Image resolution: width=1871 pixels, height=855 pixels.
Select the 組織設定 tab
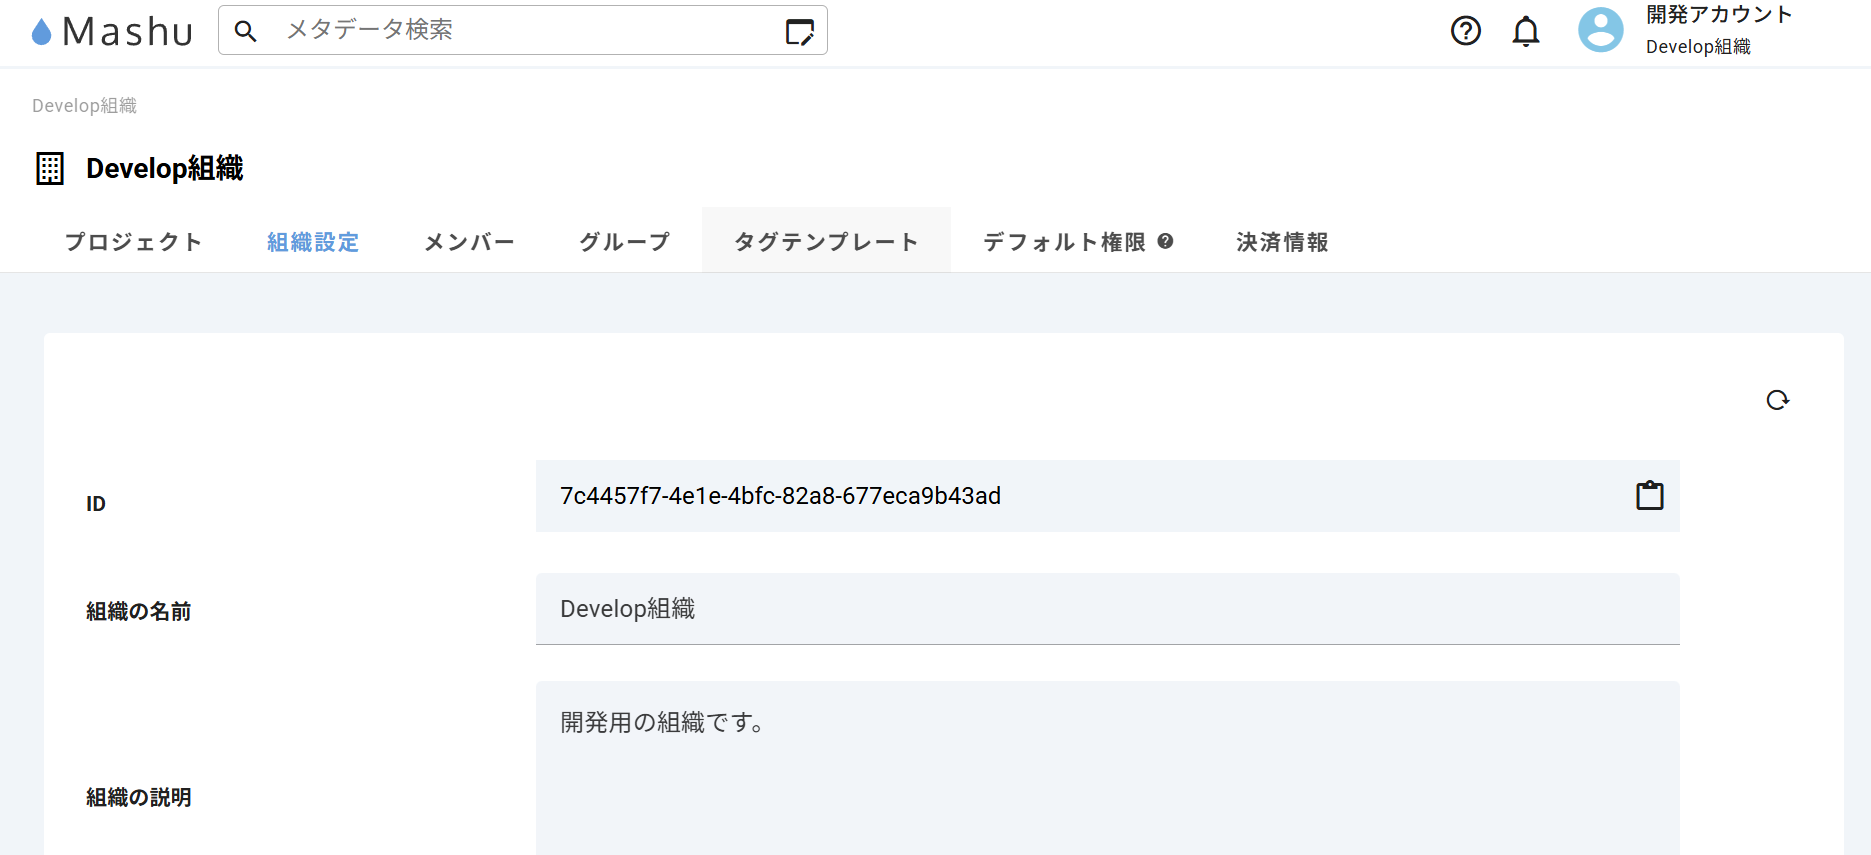313,242
